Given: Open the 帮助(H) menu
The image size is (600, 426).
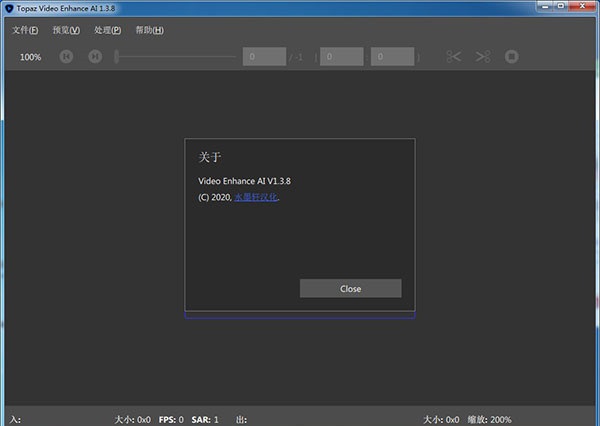Looking at the screenshot, I should 148,30.
